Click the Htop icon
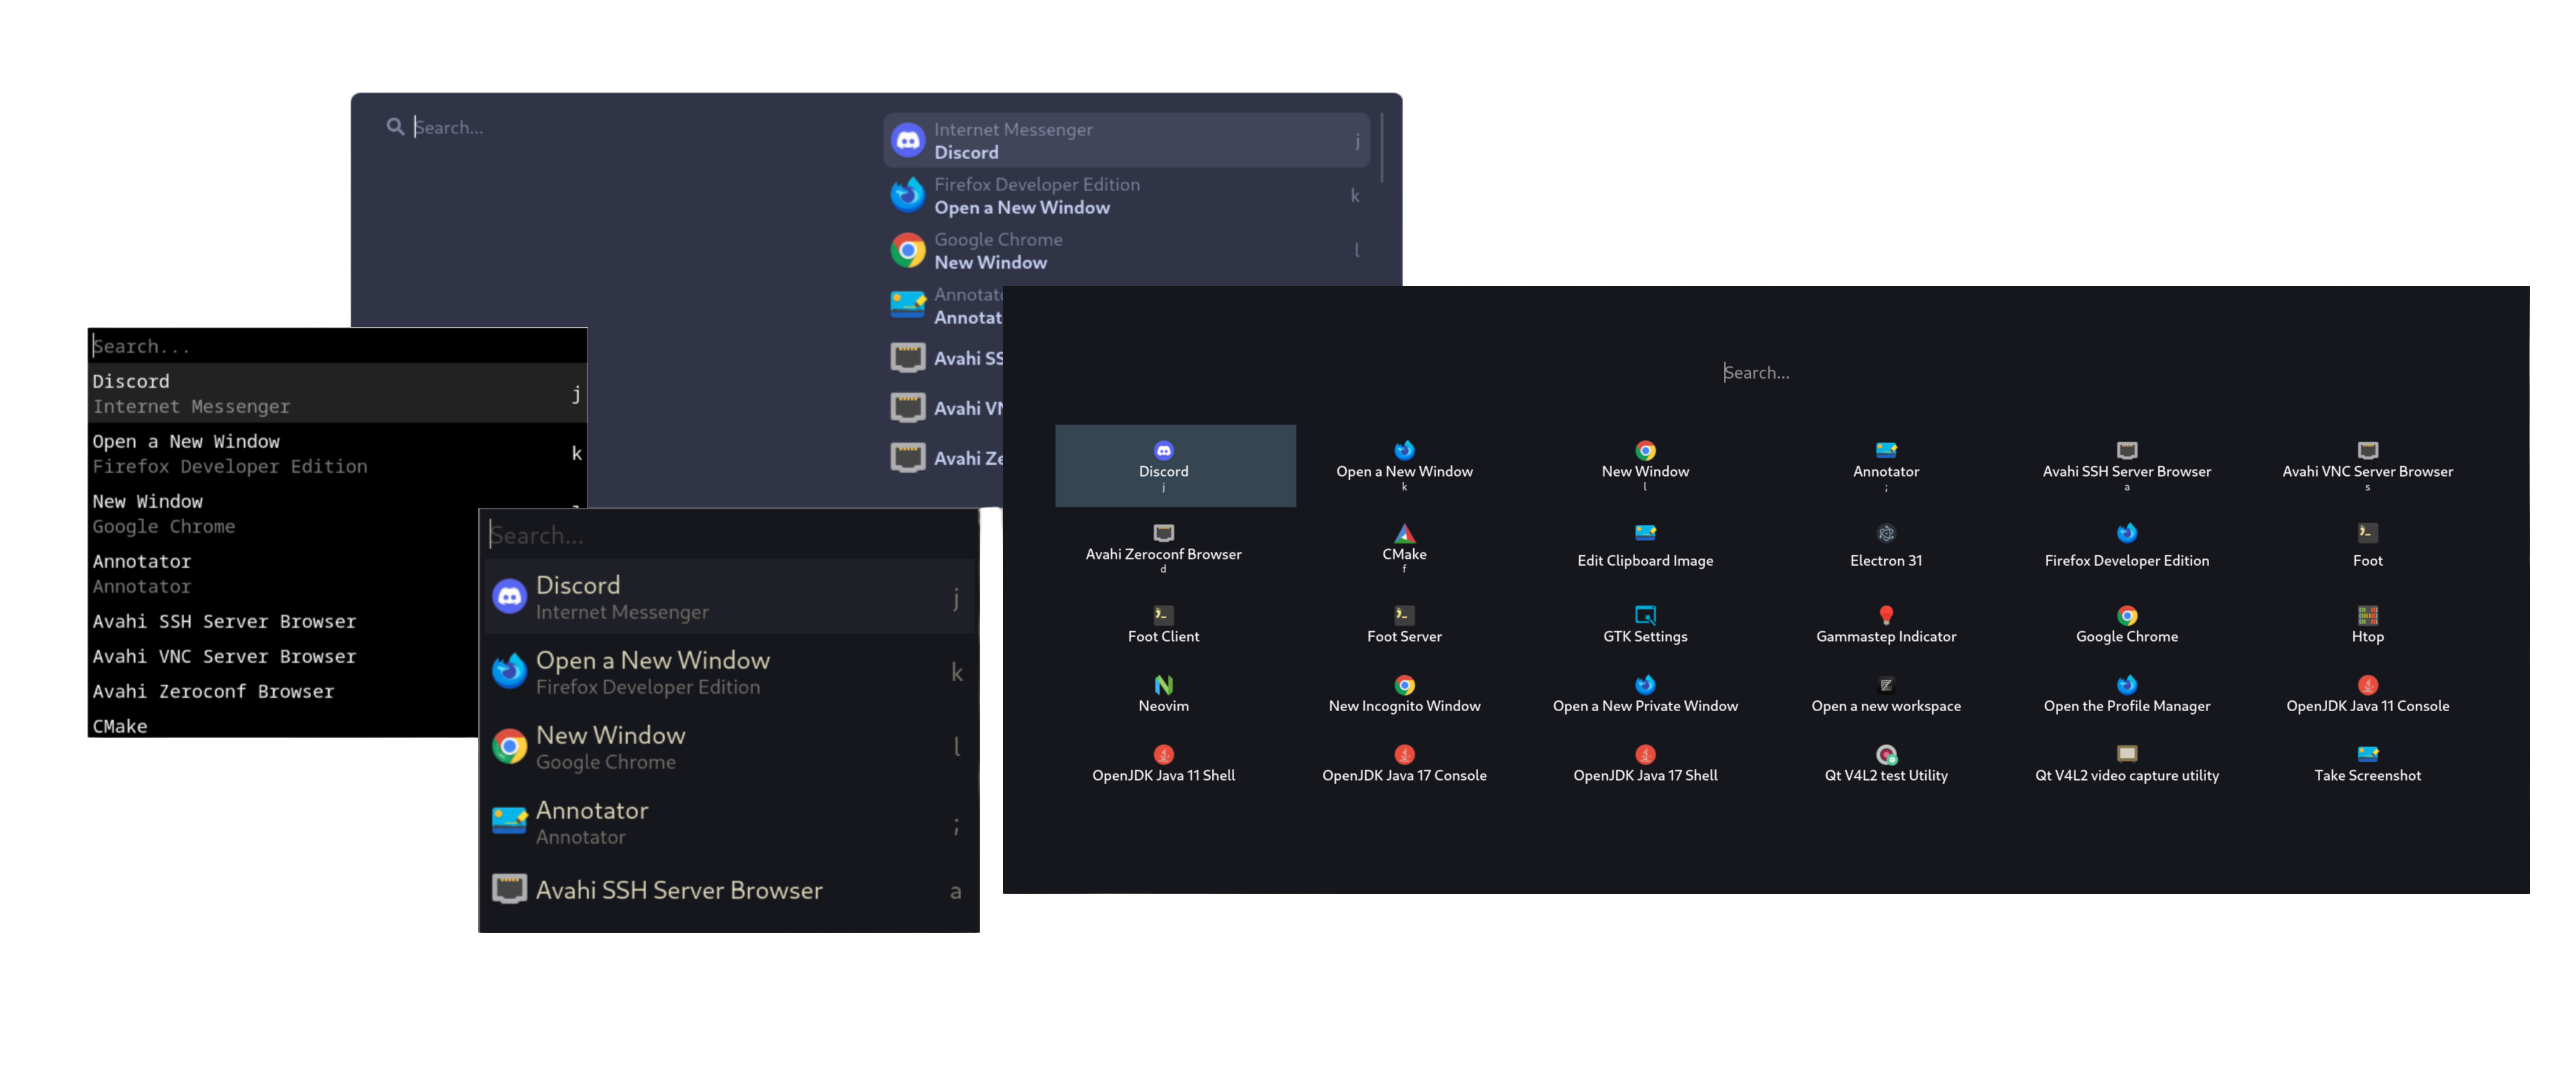Screen dimensions: 2574x1071 [2367, 615]
